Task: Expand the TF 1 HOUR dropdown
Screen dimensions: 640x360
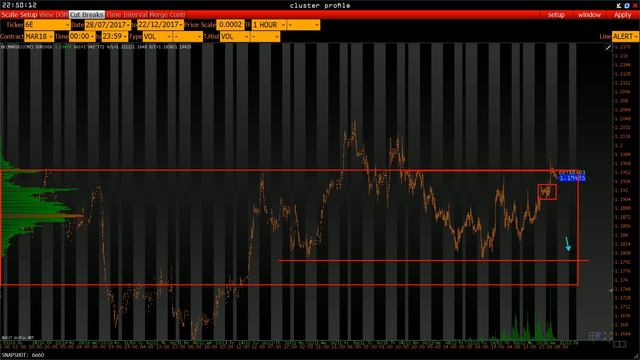Action: coord(269,25)
